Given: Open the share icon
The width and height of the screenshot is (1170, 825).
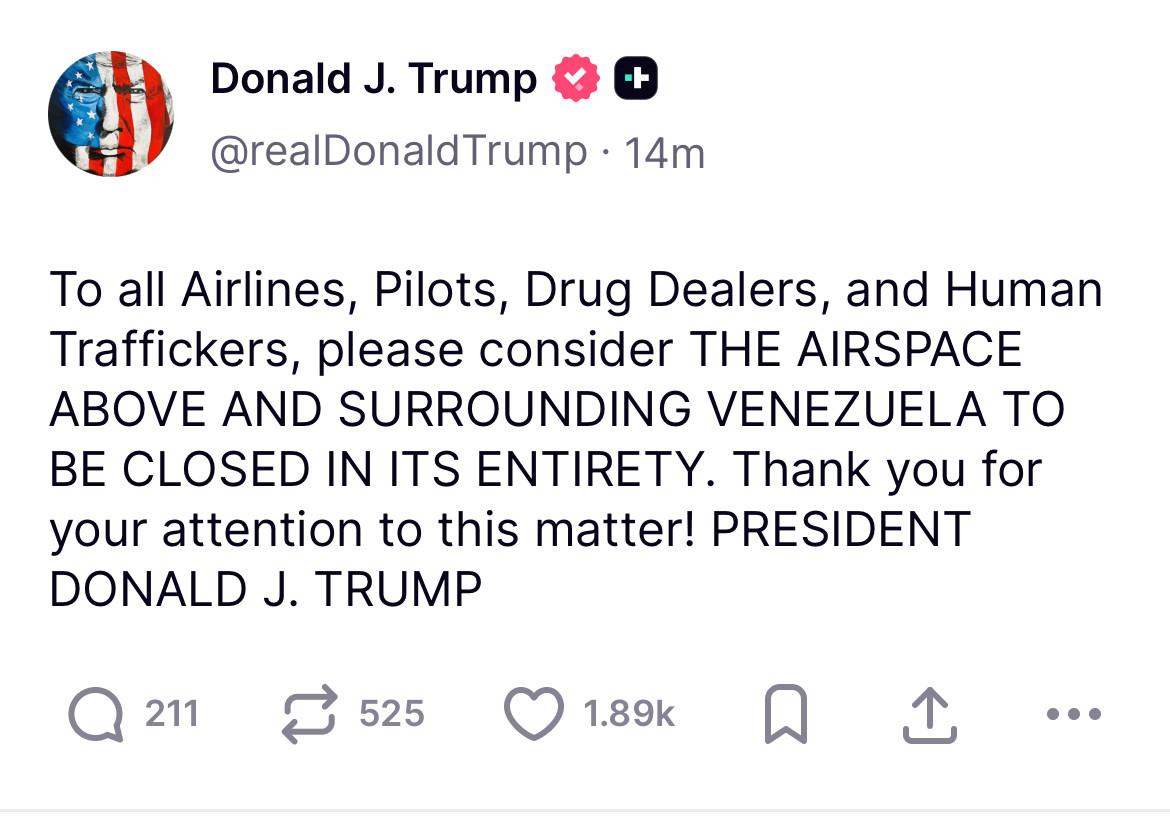Looking at the screenshot, I should tap(929, 716).
